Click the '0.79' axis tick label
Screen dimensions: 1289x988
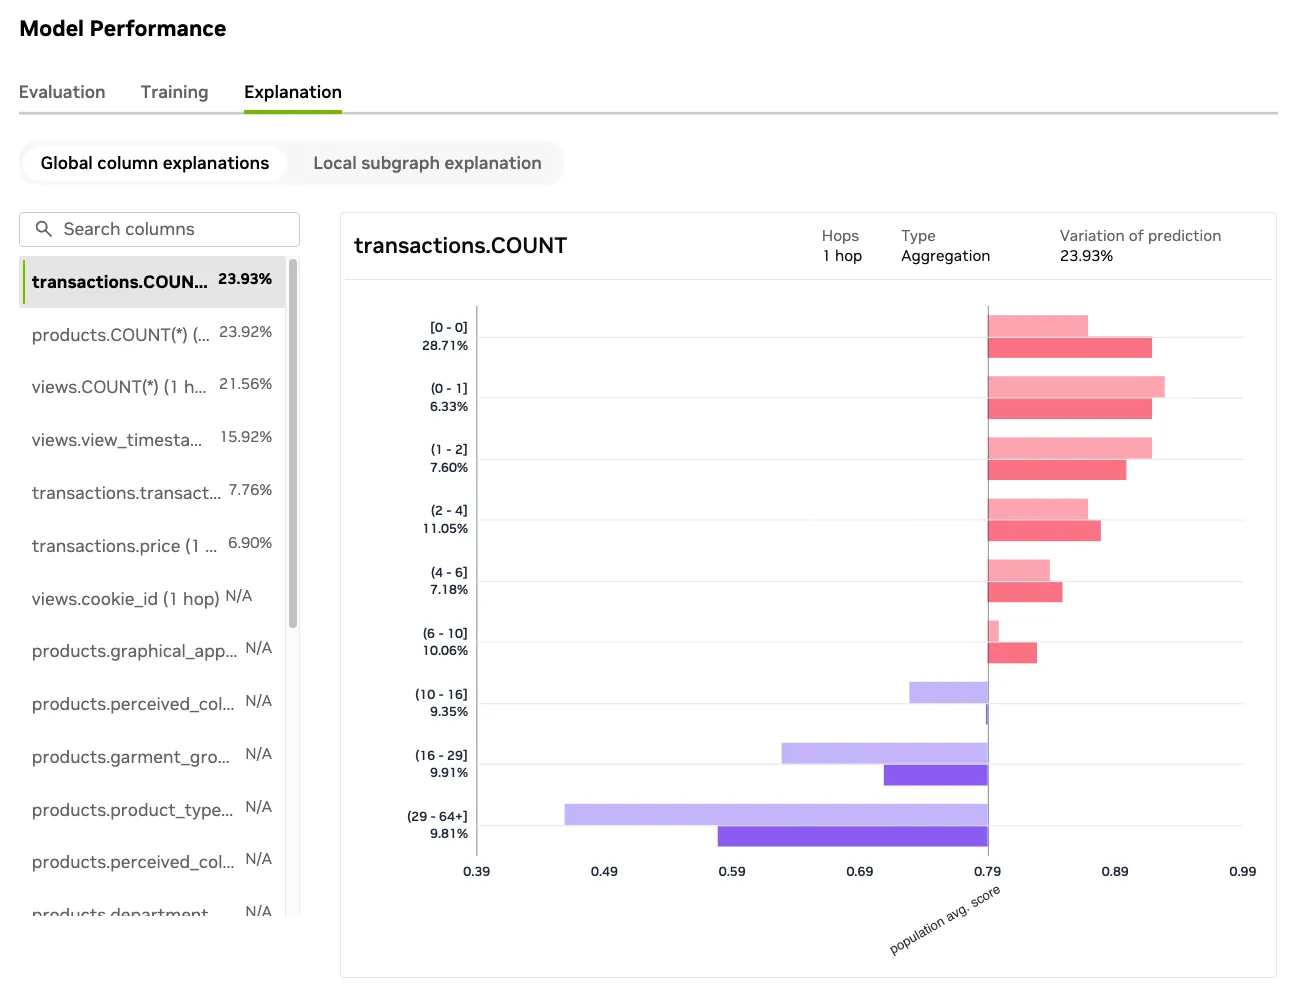click(987, 872)
